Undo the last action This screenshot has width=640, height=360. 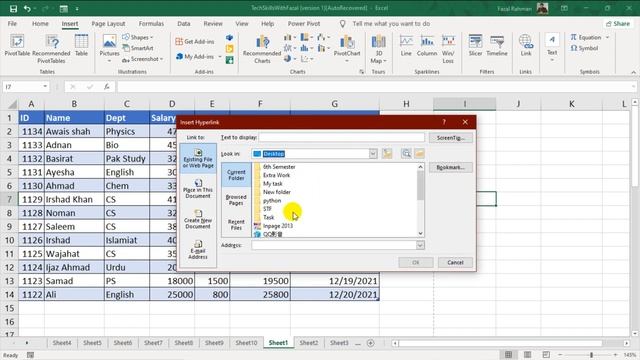click(x=27, y=8)
